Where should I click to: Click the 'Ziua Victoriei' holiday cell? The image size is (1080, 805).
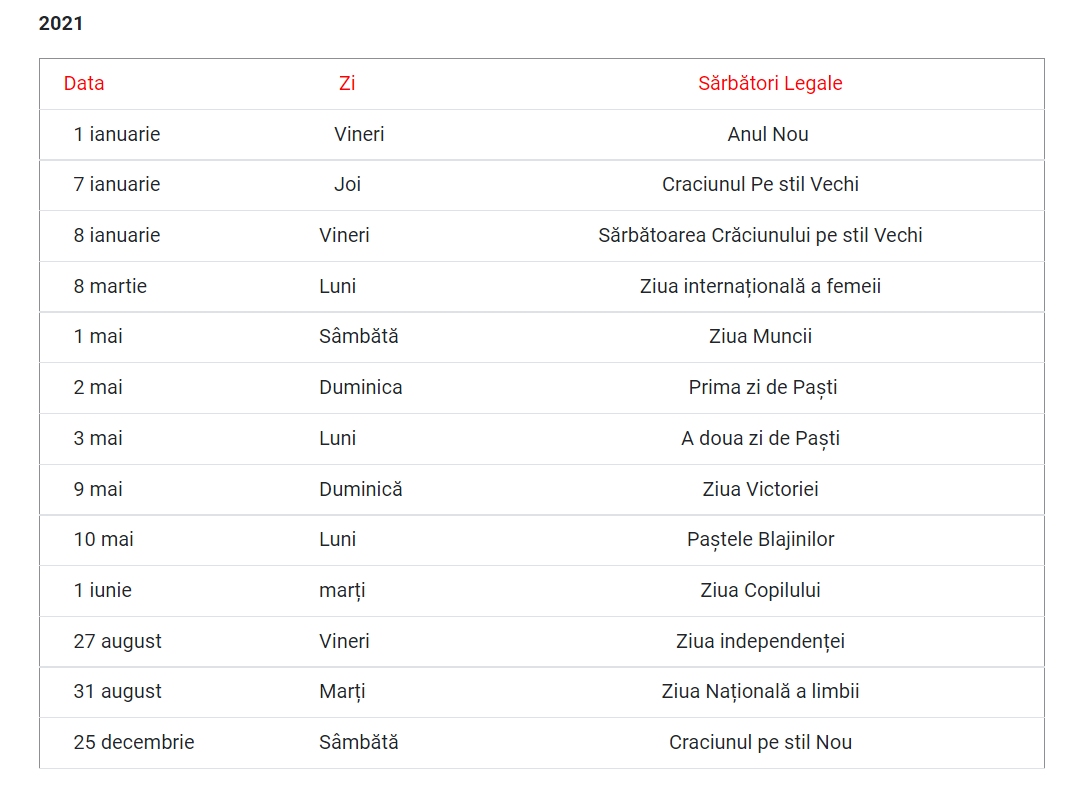pos(760,490)
